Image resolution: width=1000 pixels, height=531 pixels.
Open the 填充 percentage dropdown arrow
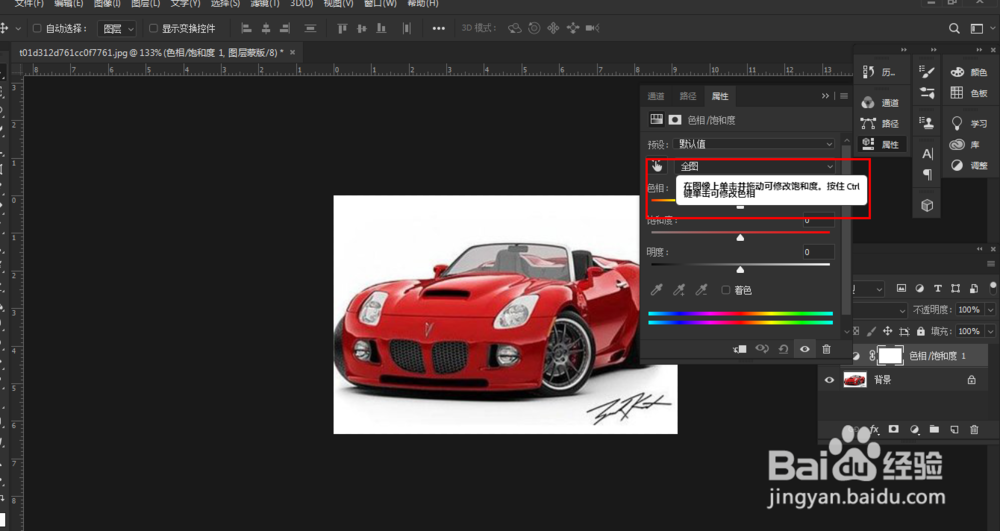(990, 331)
